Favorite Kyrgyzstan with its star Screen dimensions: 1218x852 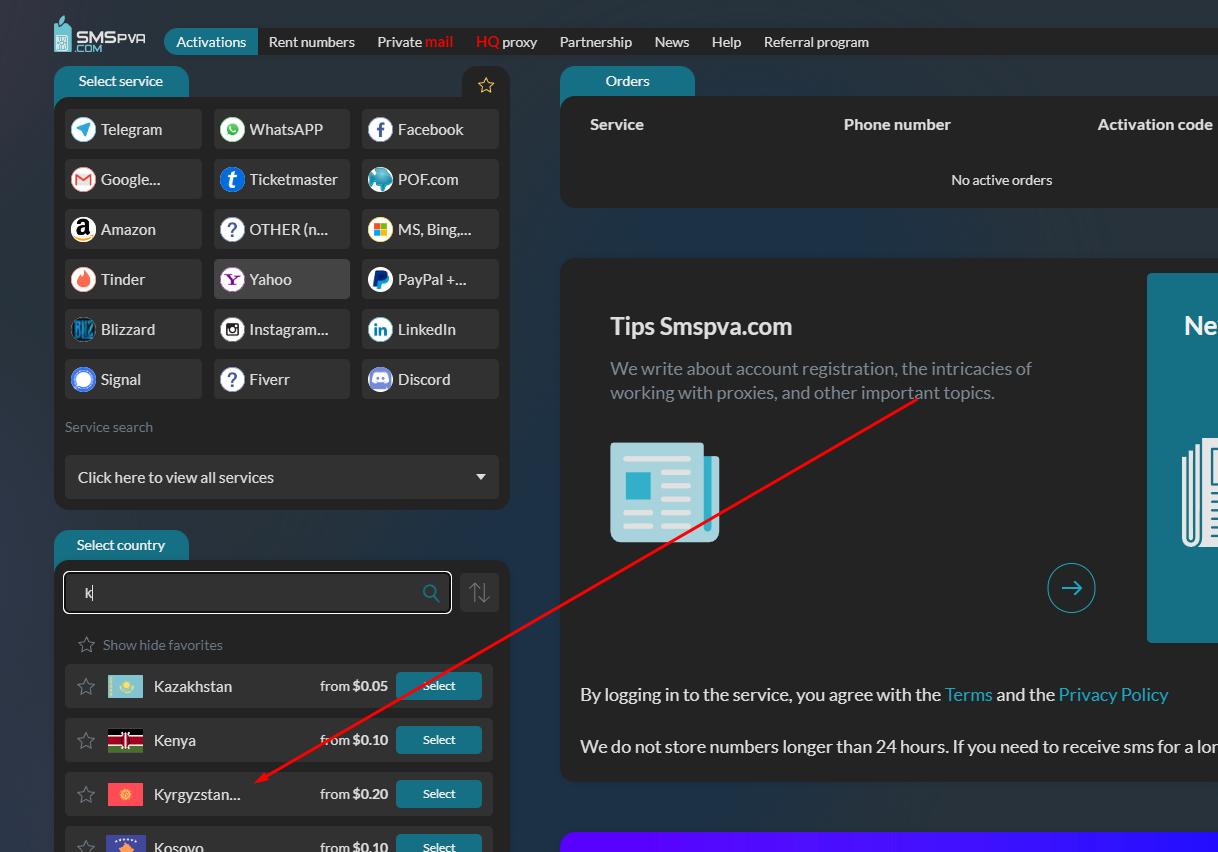pos(86,794)
